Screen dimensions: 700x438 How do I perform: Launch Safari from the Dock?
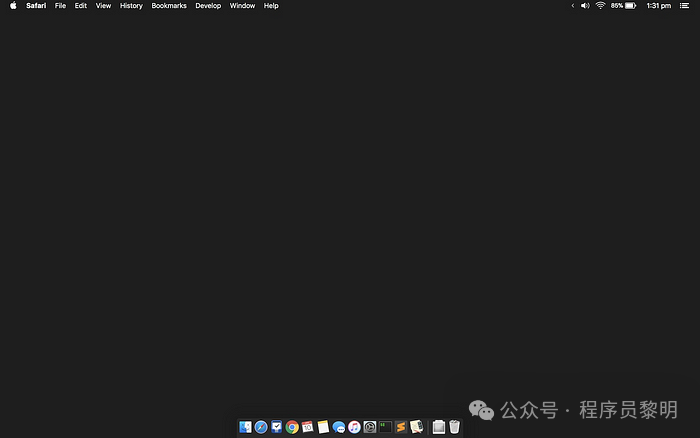[261, 427]
